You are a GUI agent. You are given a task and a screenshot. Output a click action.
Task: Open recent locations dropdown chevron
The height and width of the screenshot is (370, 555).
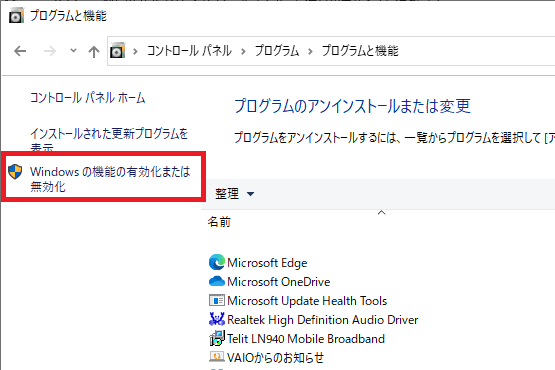pyautogui.click(x=73, y=51)
